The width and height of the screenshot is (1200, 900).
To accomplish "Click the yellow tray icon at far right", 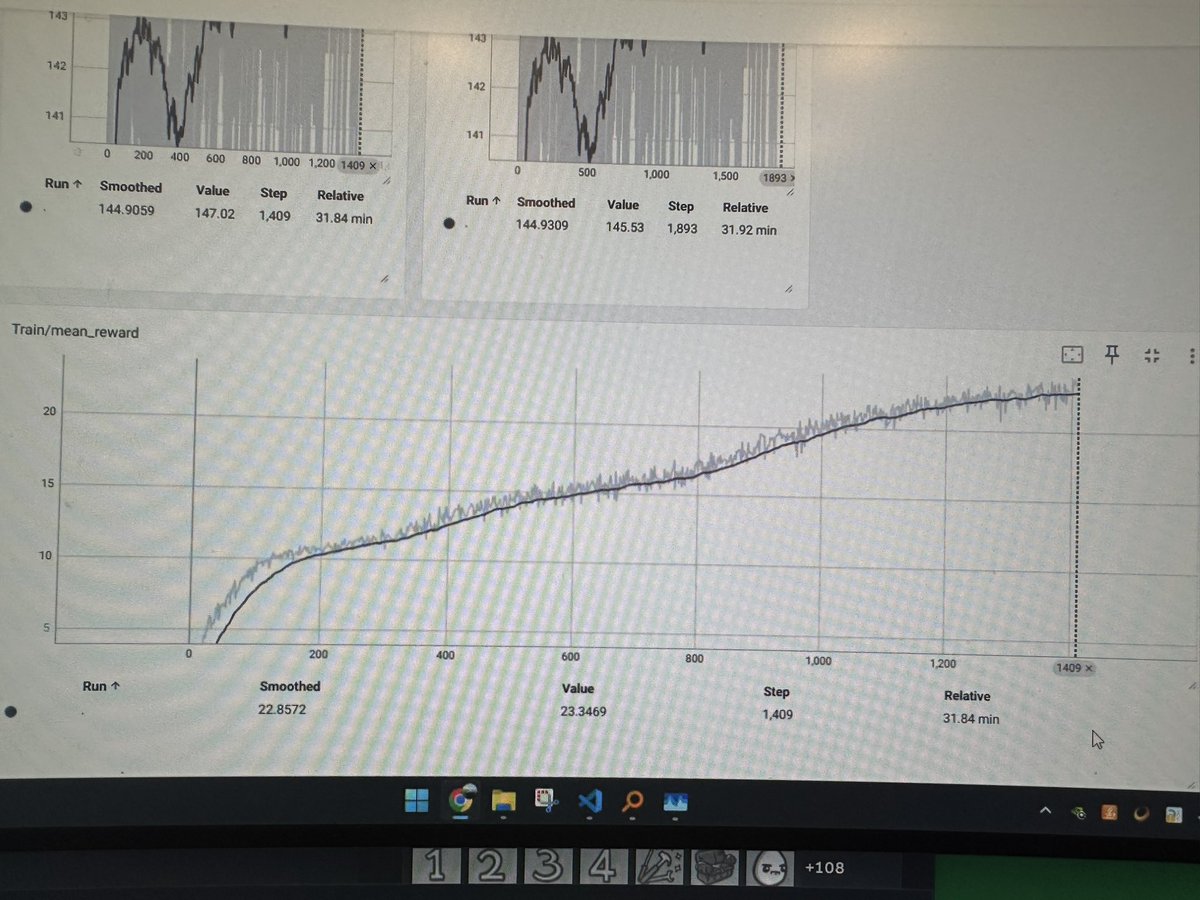I will click(1174, 816).
